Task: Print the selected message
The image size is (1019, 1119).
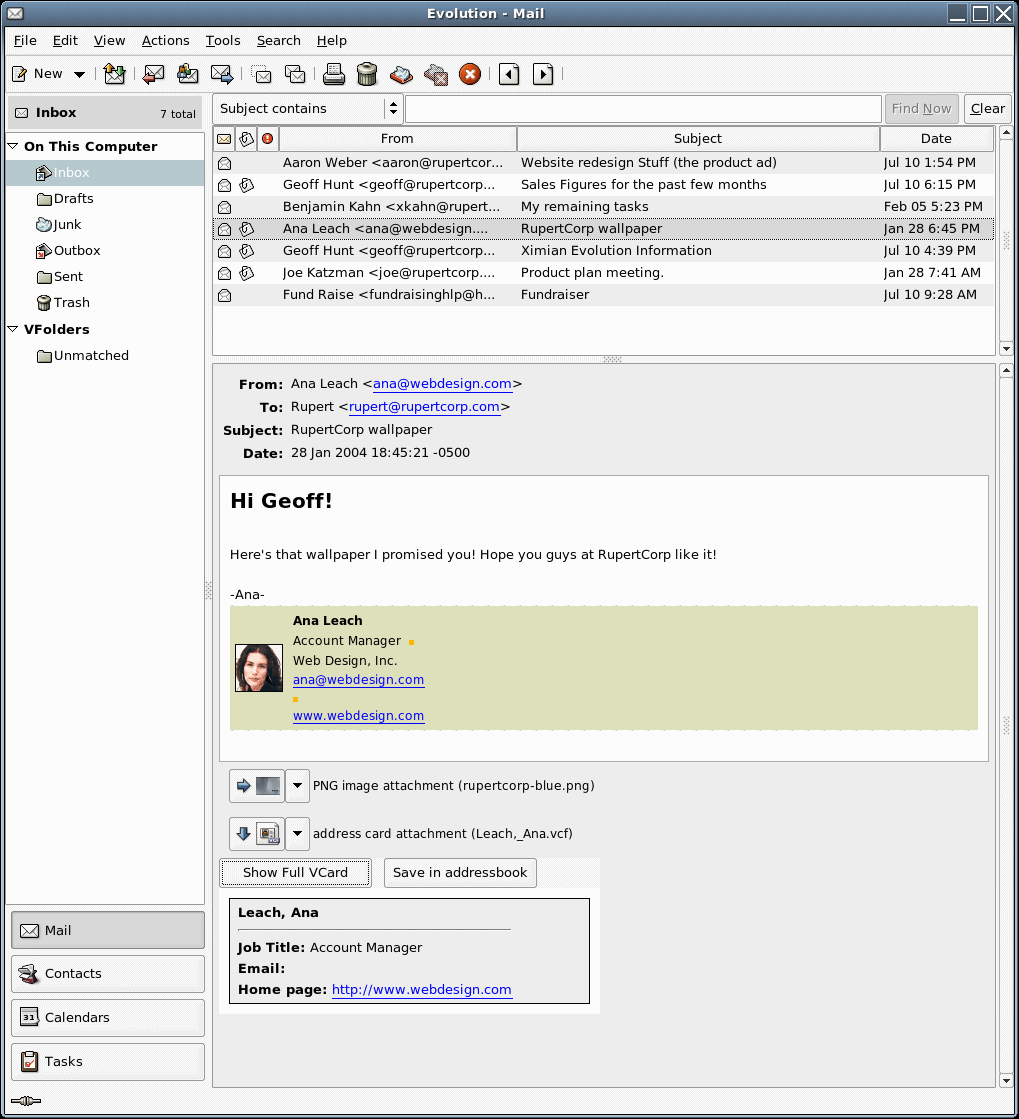Action: coord(333,74)
